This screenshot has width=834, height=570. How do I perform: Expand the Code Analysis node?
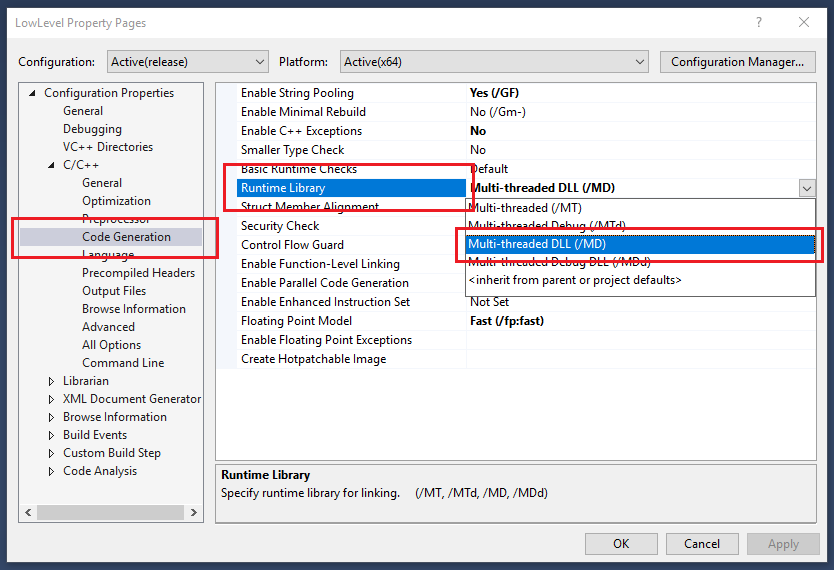[x=52, y=471]
